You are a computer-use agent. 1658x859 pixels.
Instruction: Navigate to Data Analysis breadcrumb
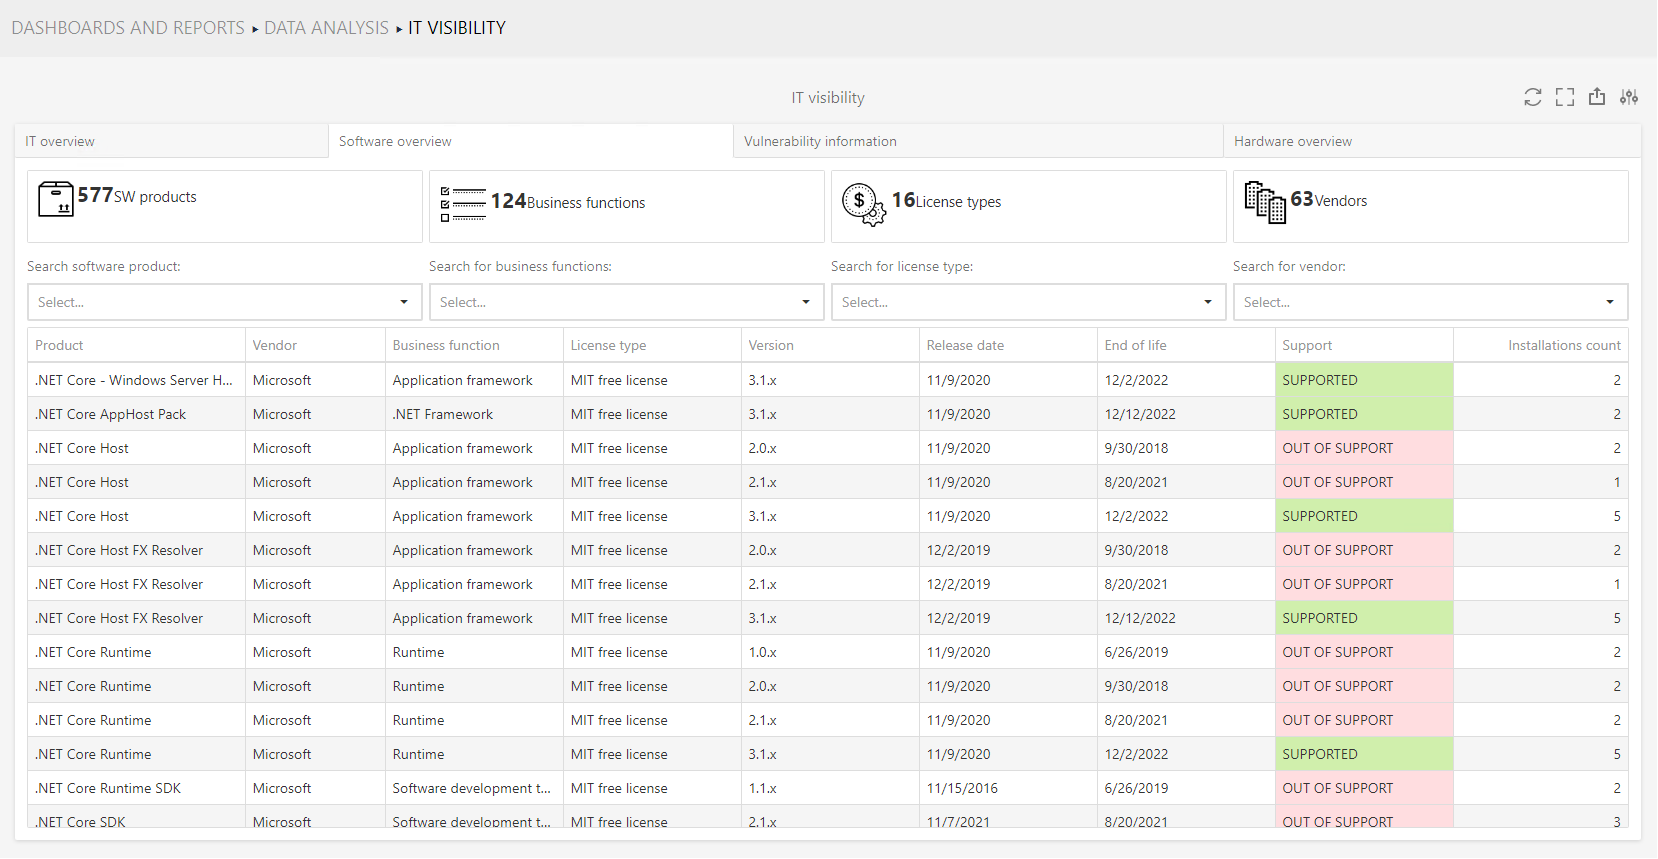326,28
